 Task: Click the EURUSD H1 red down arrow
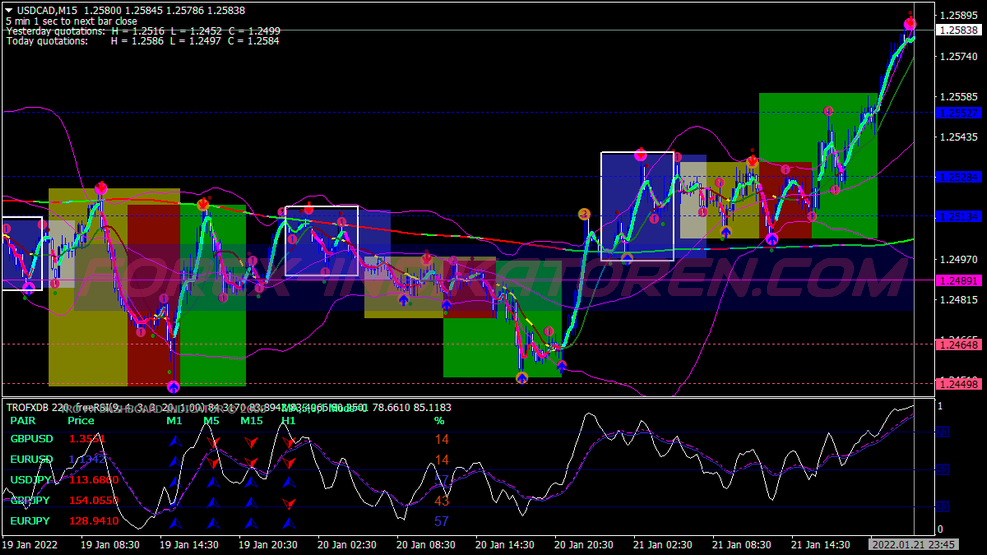tap(289, 460)
